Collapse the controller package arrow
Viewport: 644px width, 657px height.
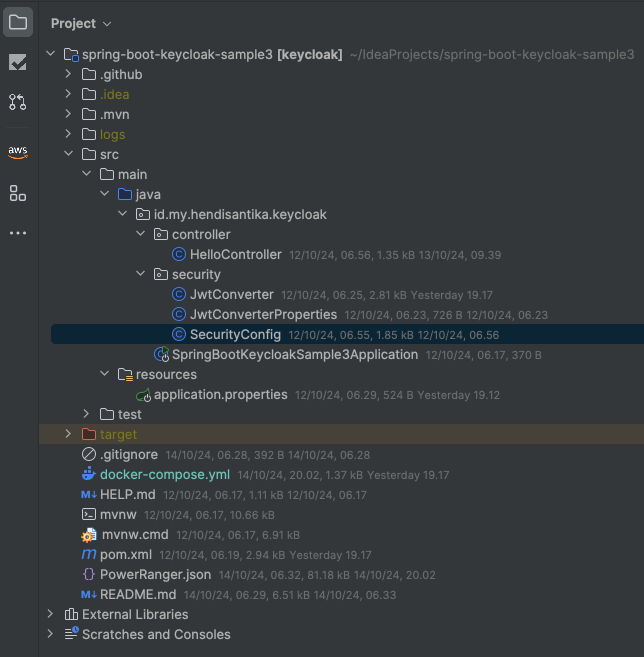click(x=140, y=234)
